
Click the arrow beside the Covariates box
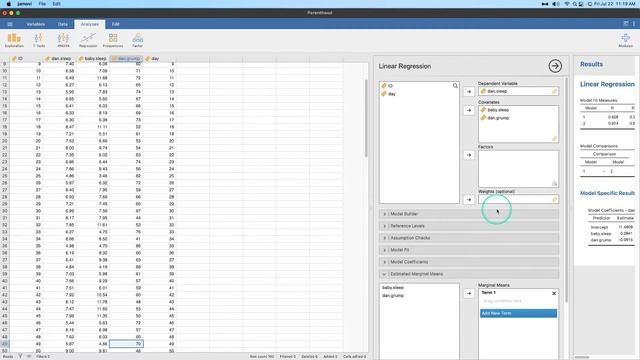pos(469,110)
